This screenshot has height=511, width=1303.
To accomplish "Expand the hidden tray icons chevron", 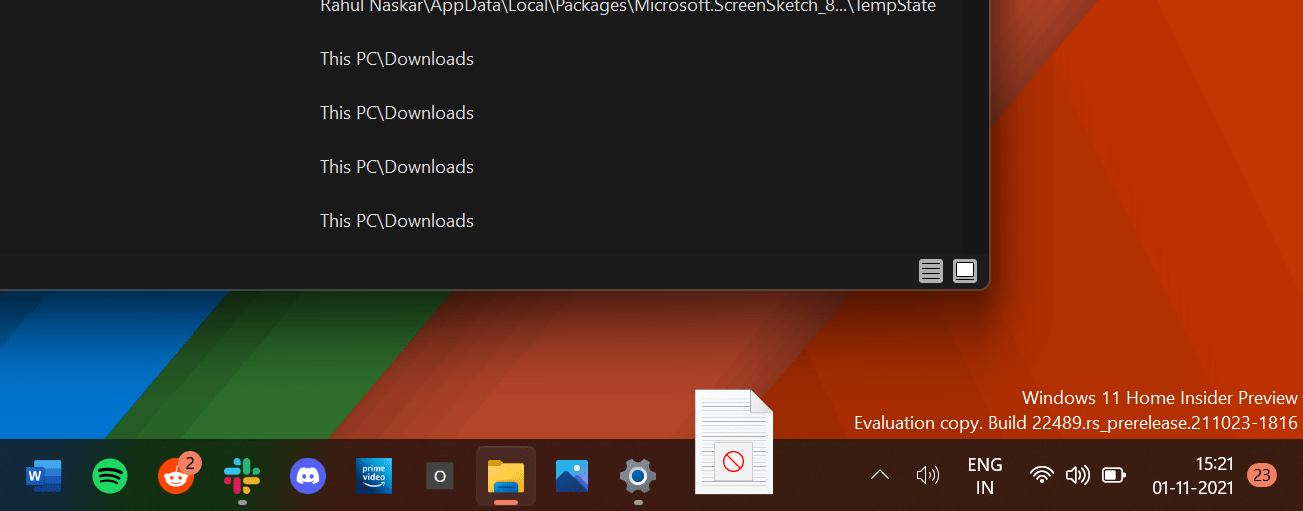I will click(880, 475).
